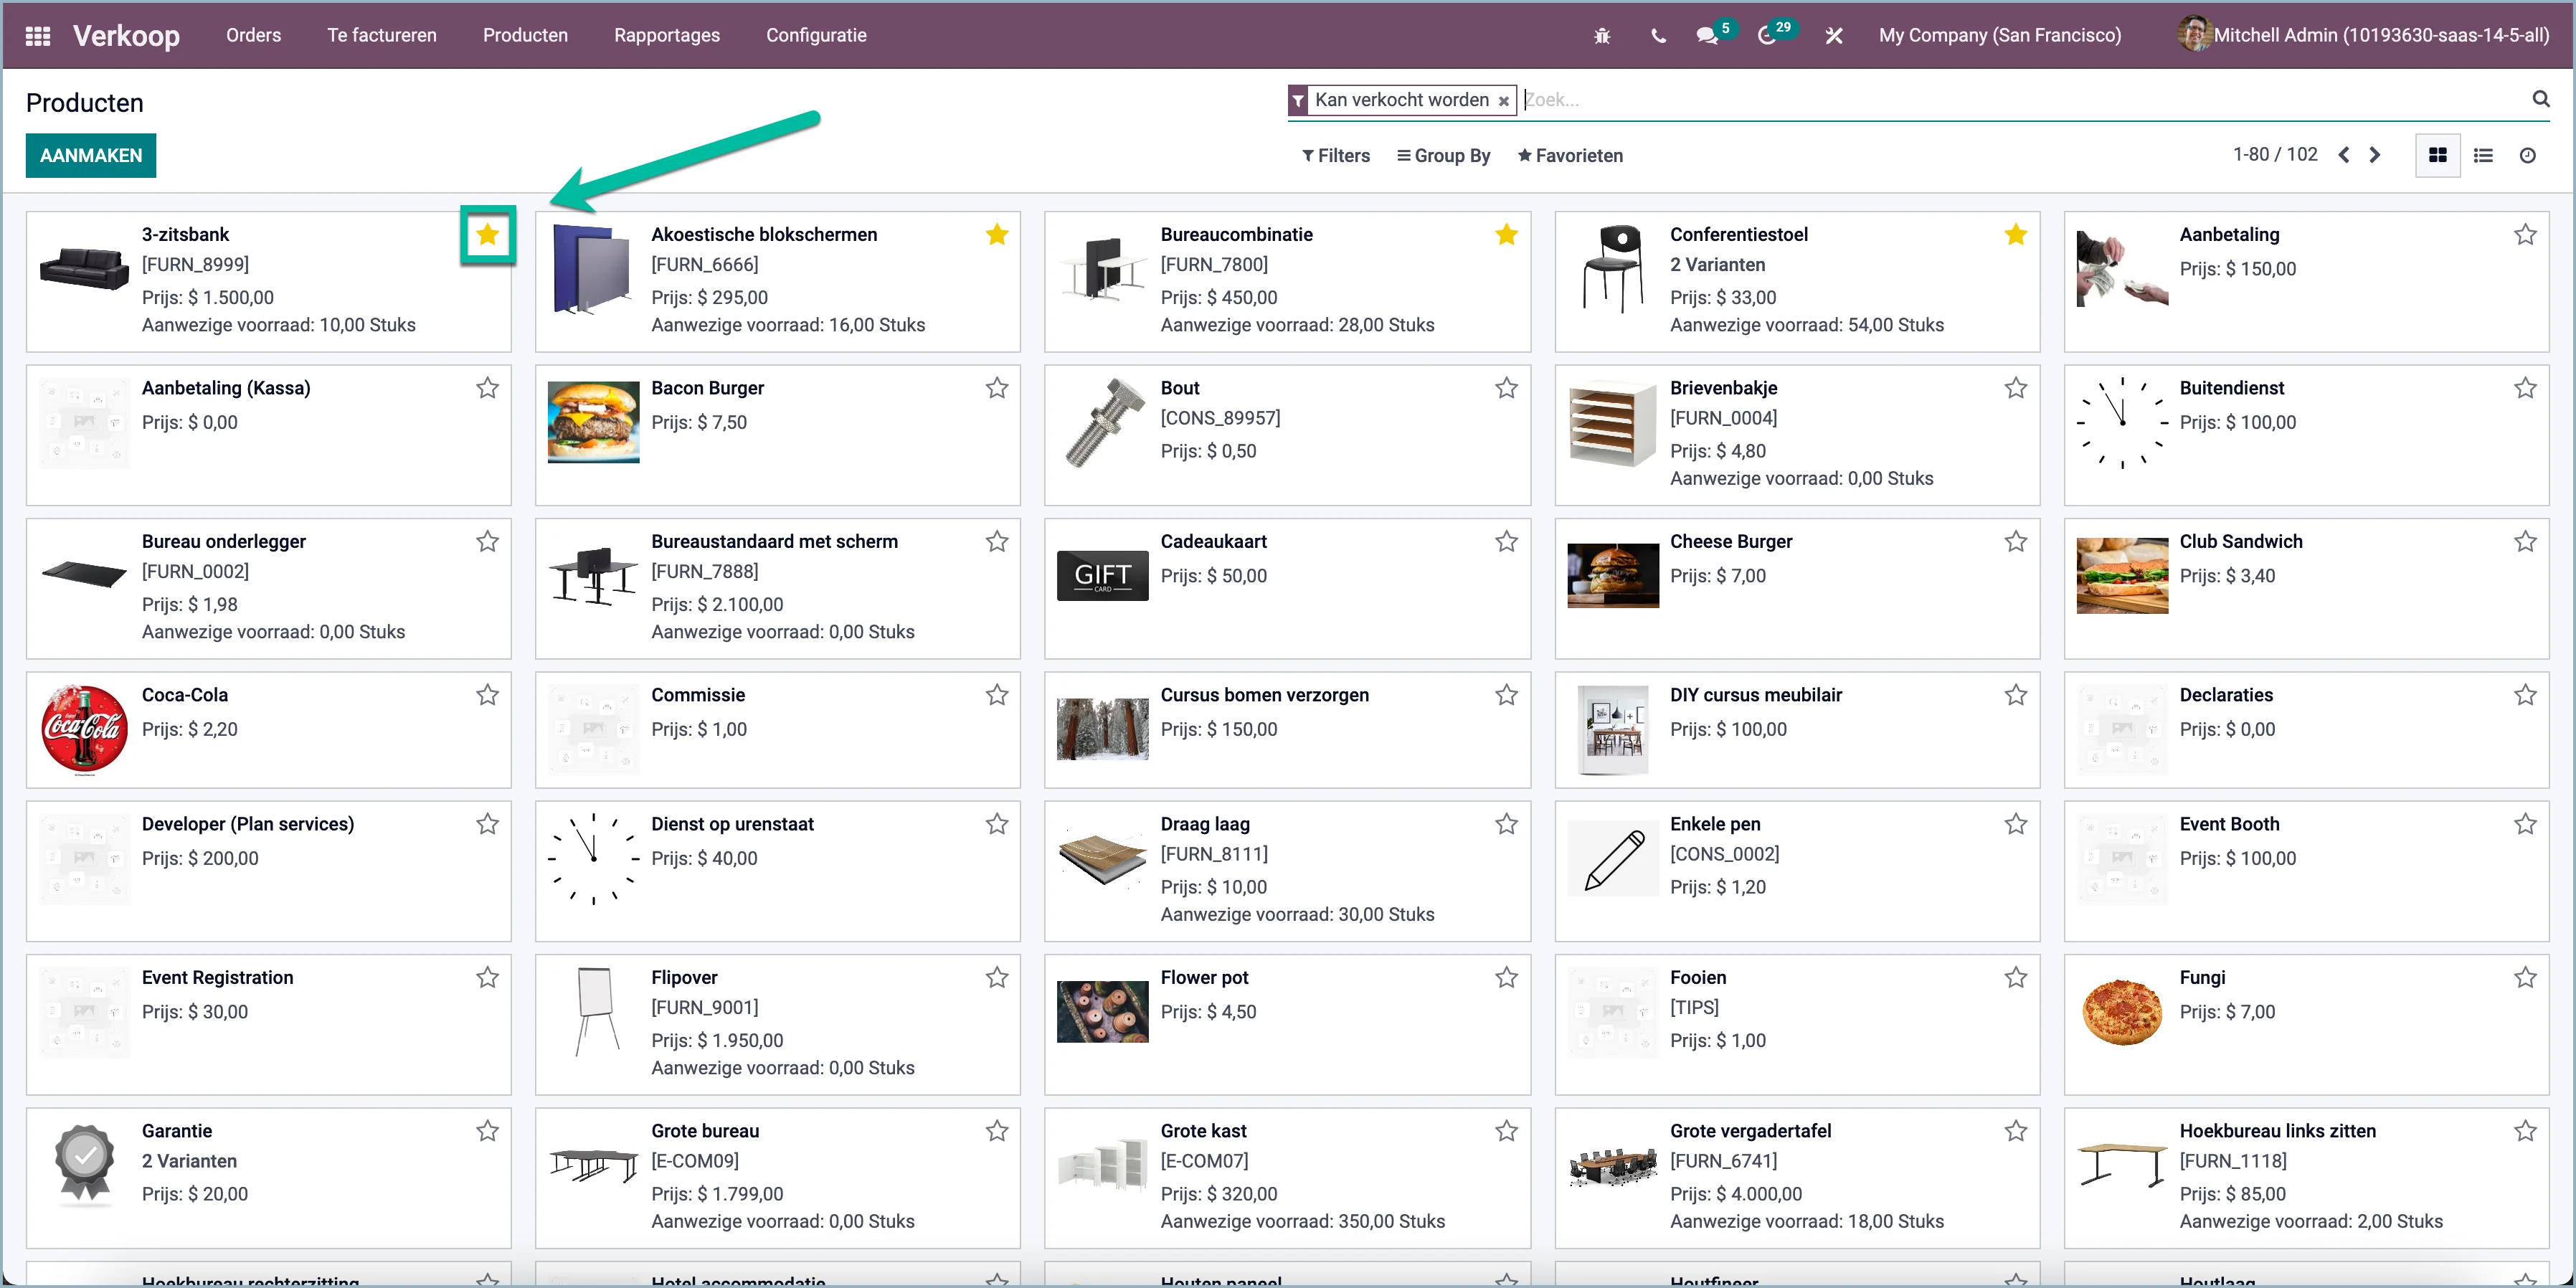
Task: Open the Cadeaukaart GIFT card image
Action: point(1102,576)
